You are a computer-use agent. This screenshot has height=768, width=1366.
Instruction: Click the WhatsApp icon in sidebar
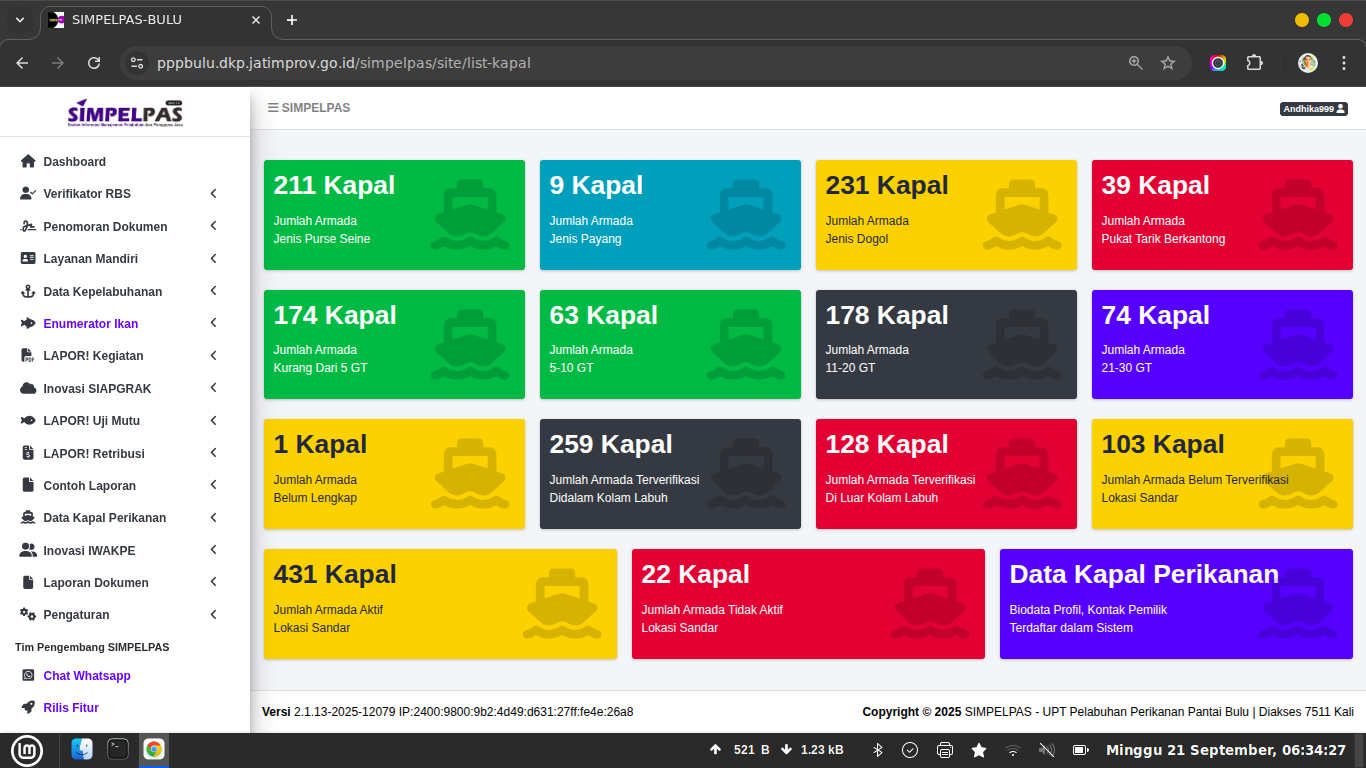[x=28, y=676]
